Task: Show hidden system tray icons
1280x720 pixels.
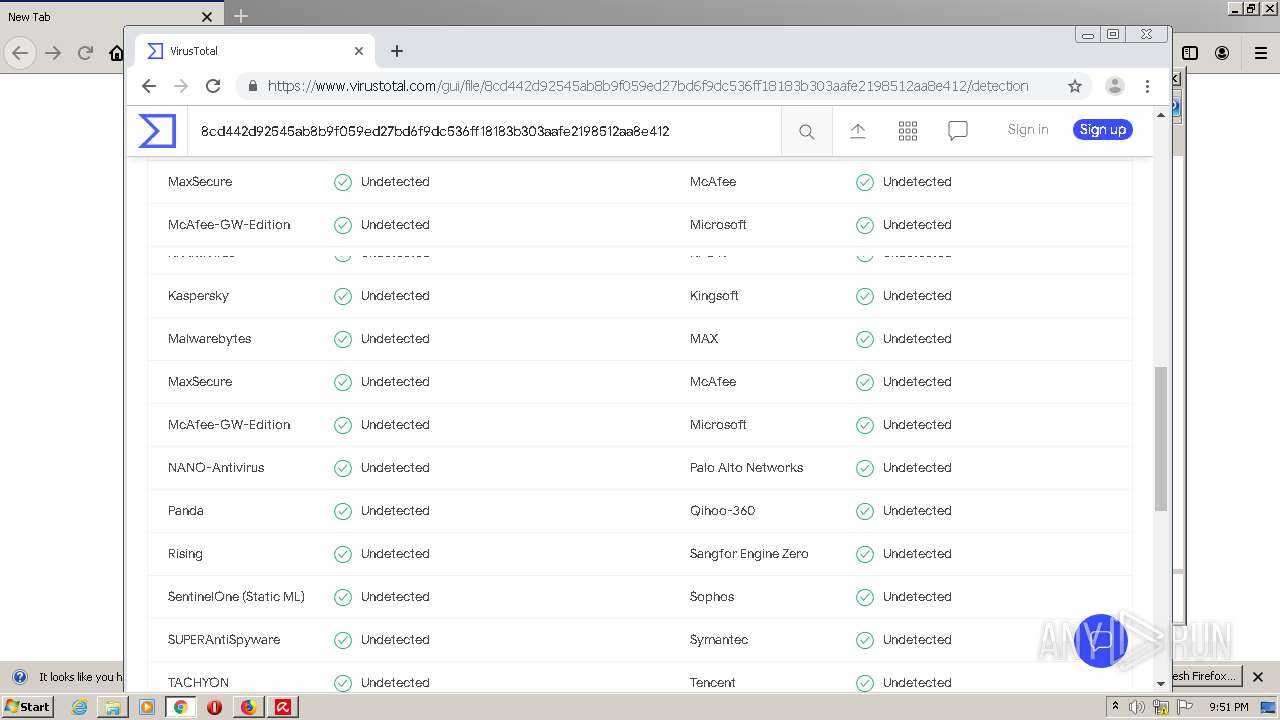Action: [x=1115, y=707]
